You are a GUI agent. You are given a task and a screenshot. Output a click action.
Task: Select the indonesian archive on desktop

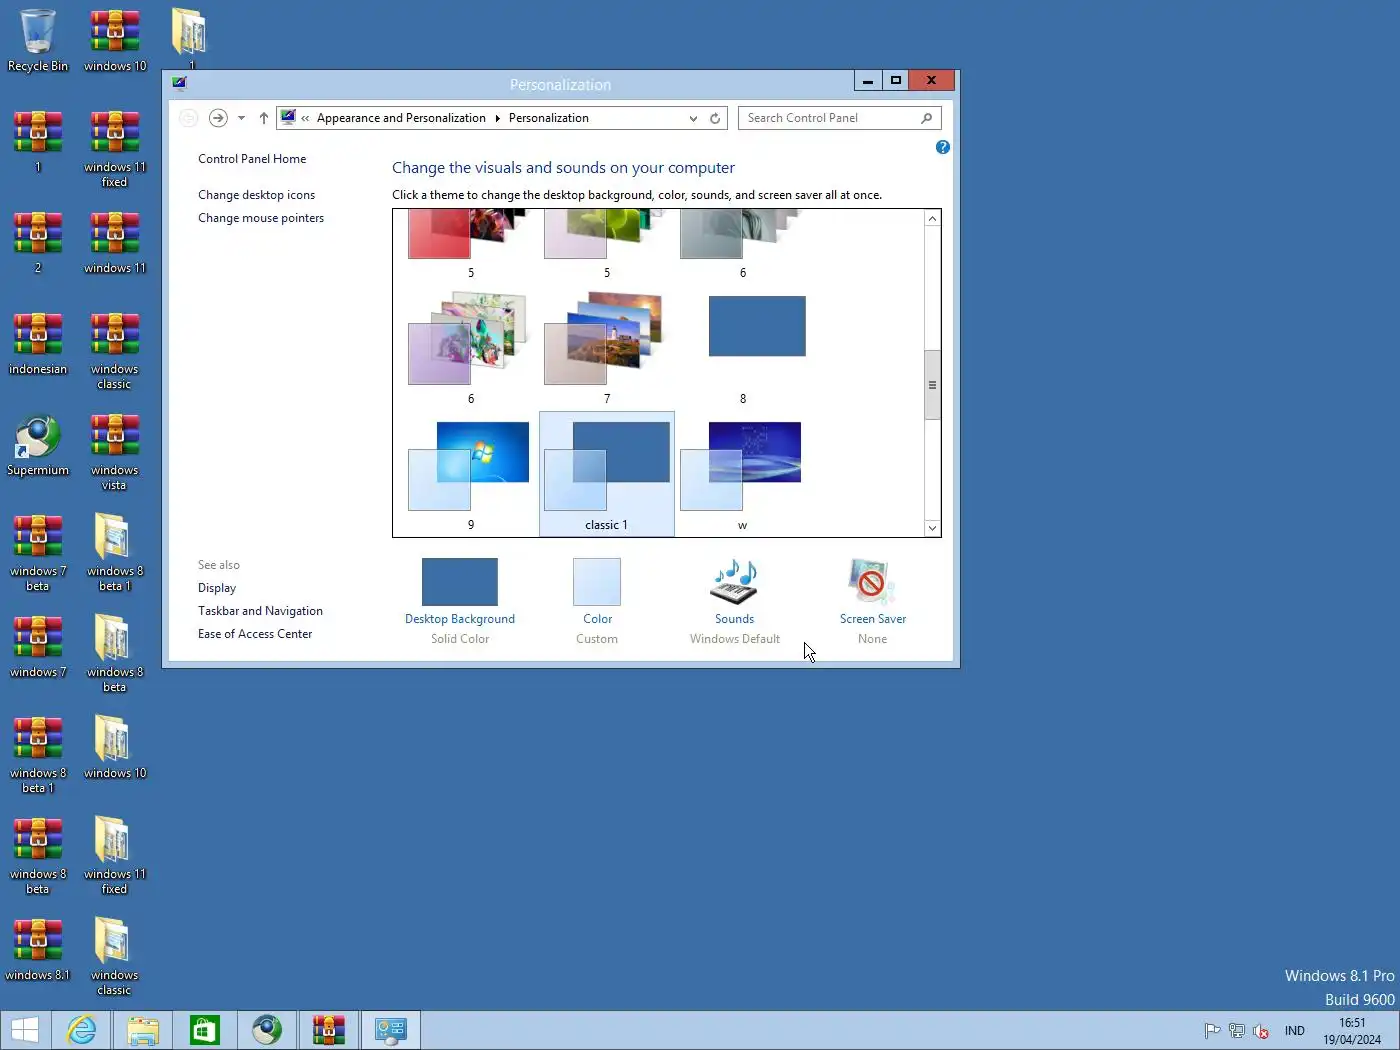coord(38,343)
